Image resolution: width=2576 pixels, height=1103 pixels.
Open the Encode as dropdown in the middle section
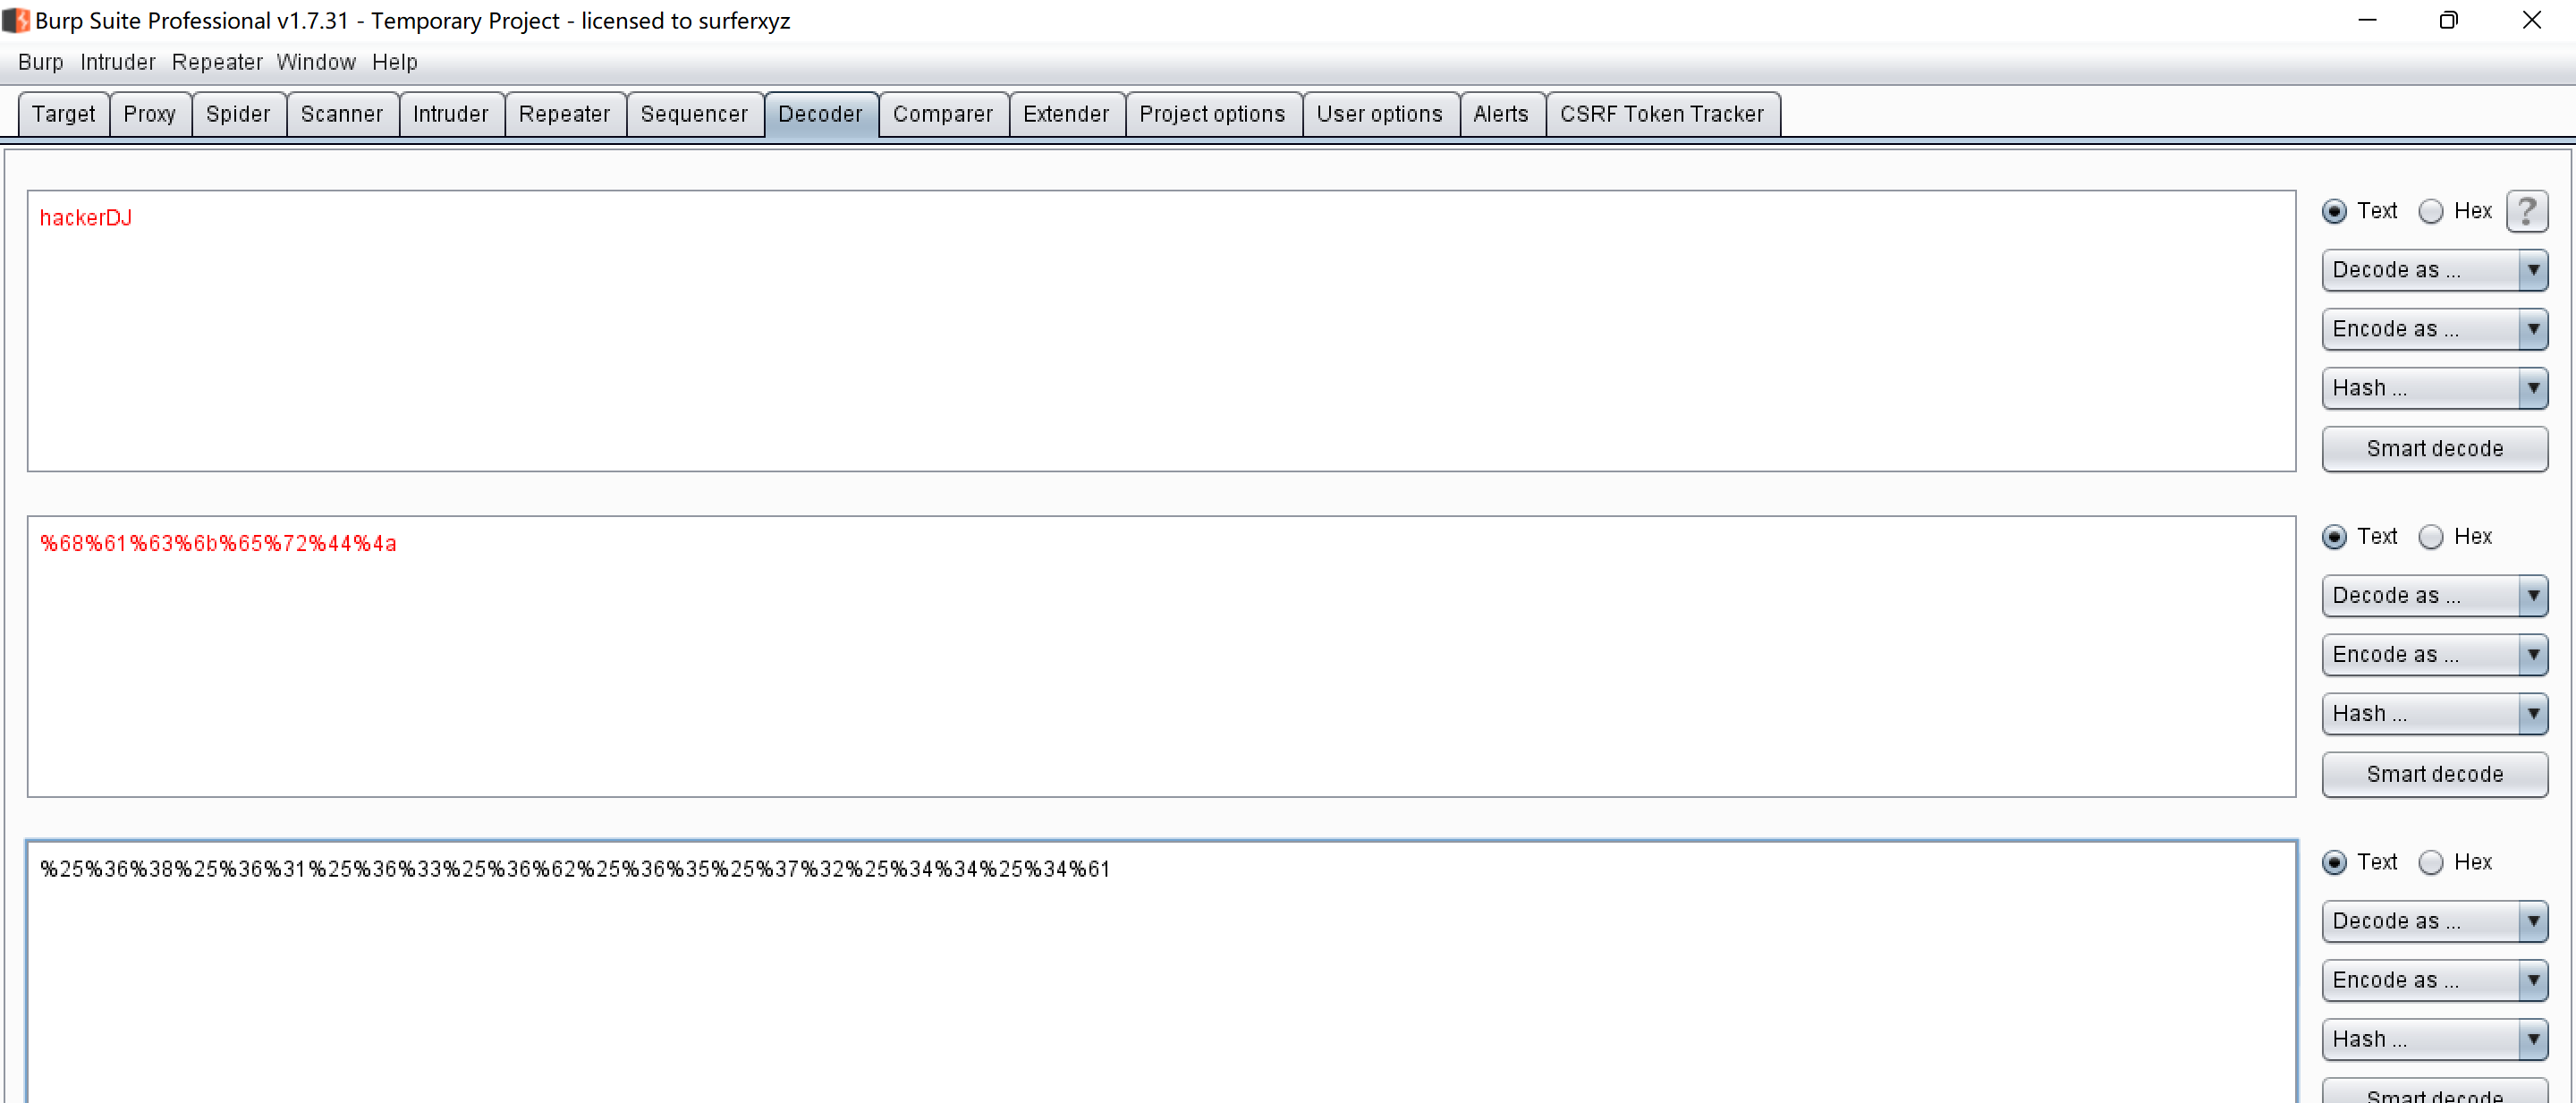point(2435,654)
